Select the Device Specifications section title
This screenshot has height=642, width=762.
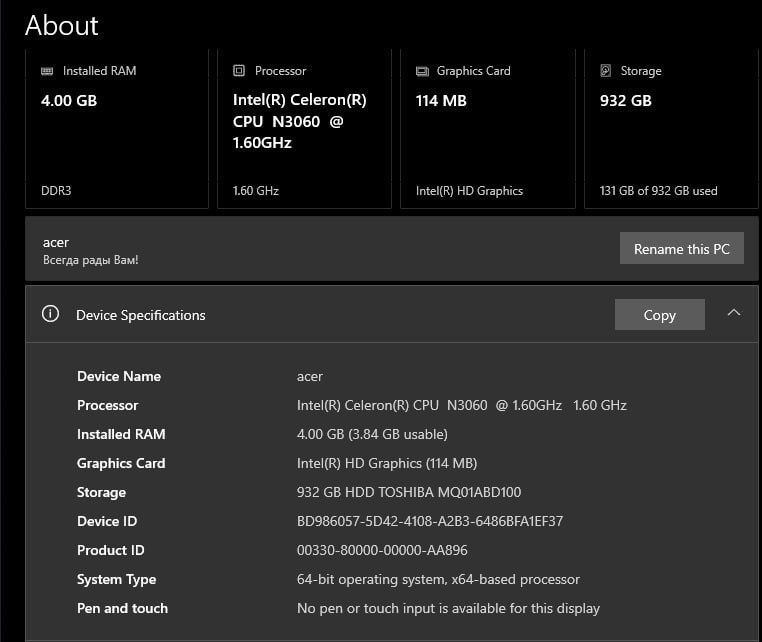coord(141,315)
